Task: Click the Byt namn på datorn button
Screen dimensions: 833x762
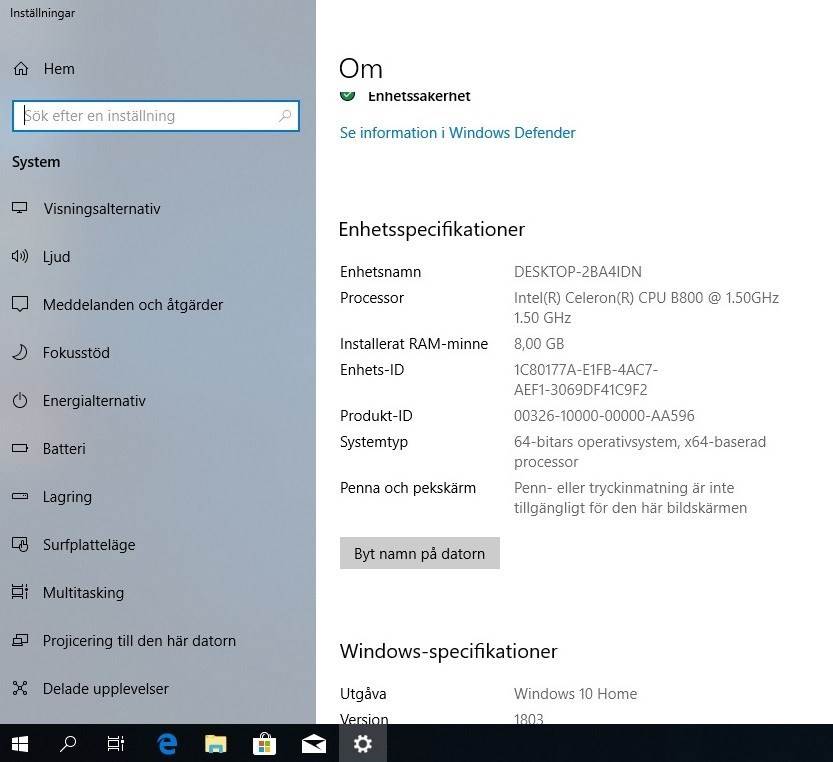Action: 420,553
